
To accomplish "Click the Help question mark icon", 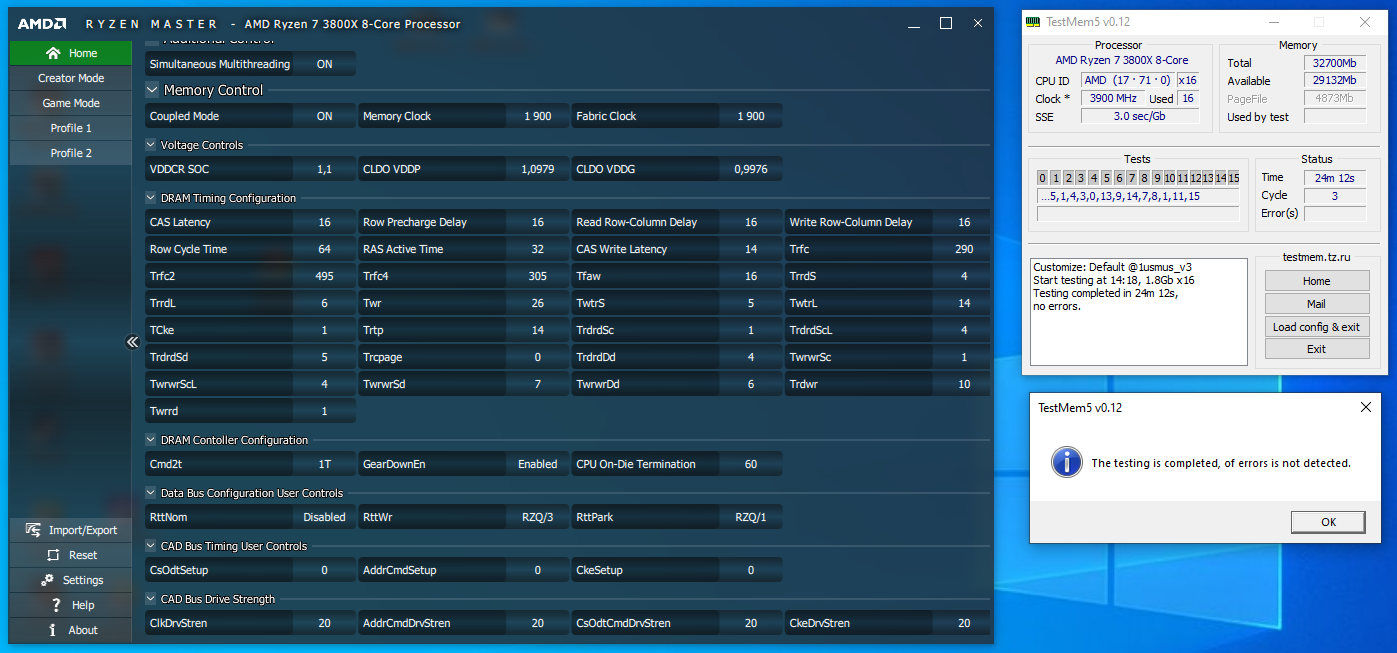I will tap(57, 605).
